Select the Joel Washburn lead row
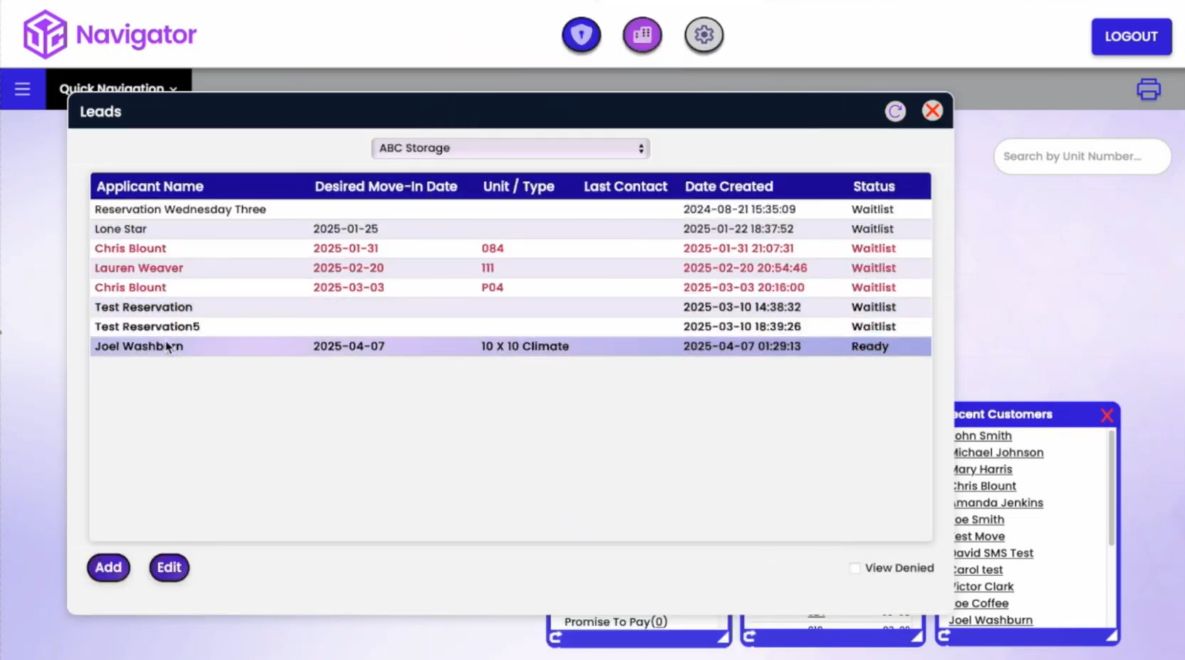The height and width of the screenshot is (660, 1185). pyautogui.click(x=510, y=346)
